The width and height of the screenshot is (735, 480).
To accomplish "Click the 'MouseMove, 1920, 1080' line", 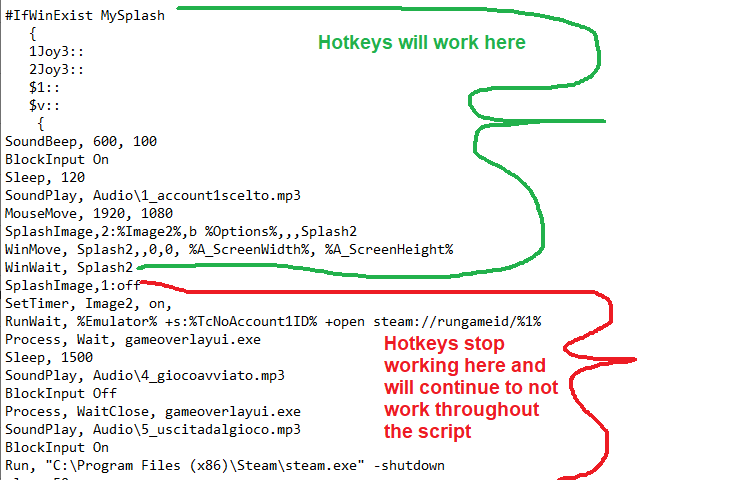I will click(89, 214).
